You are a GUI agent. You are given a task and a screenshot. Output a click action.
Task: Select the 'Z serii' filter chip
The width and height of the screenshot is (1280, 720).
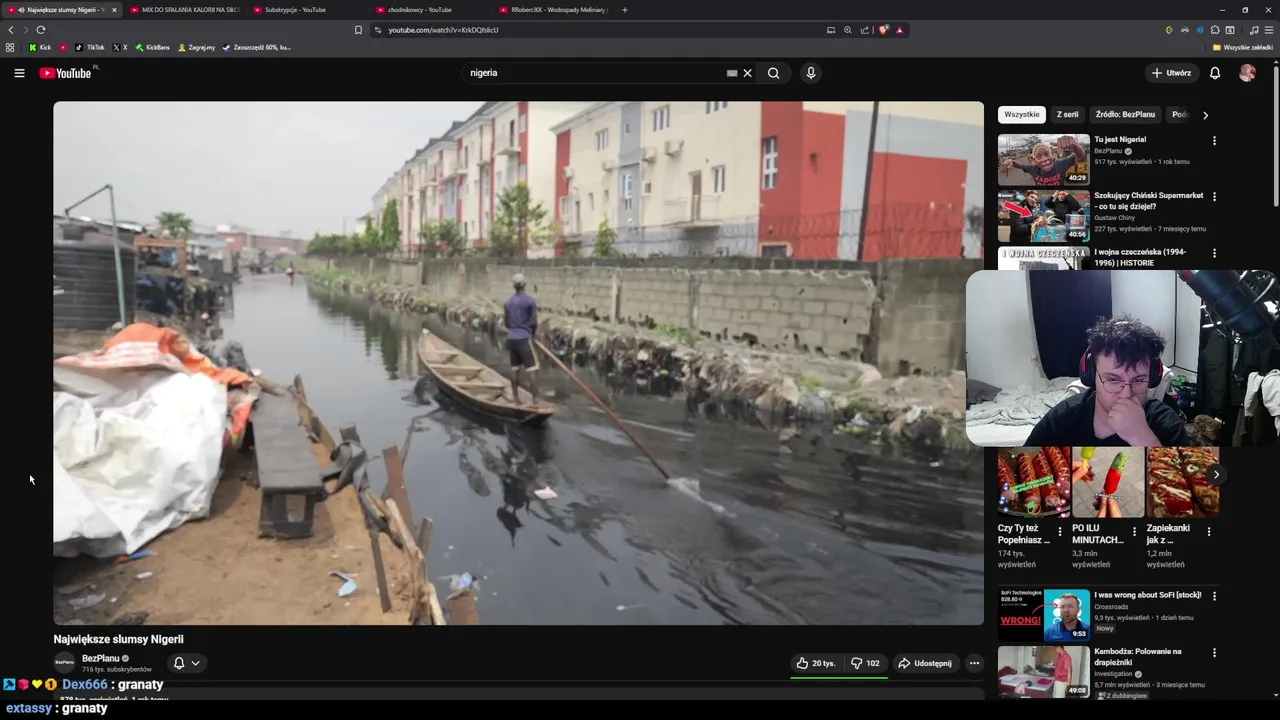(1068, 115)
